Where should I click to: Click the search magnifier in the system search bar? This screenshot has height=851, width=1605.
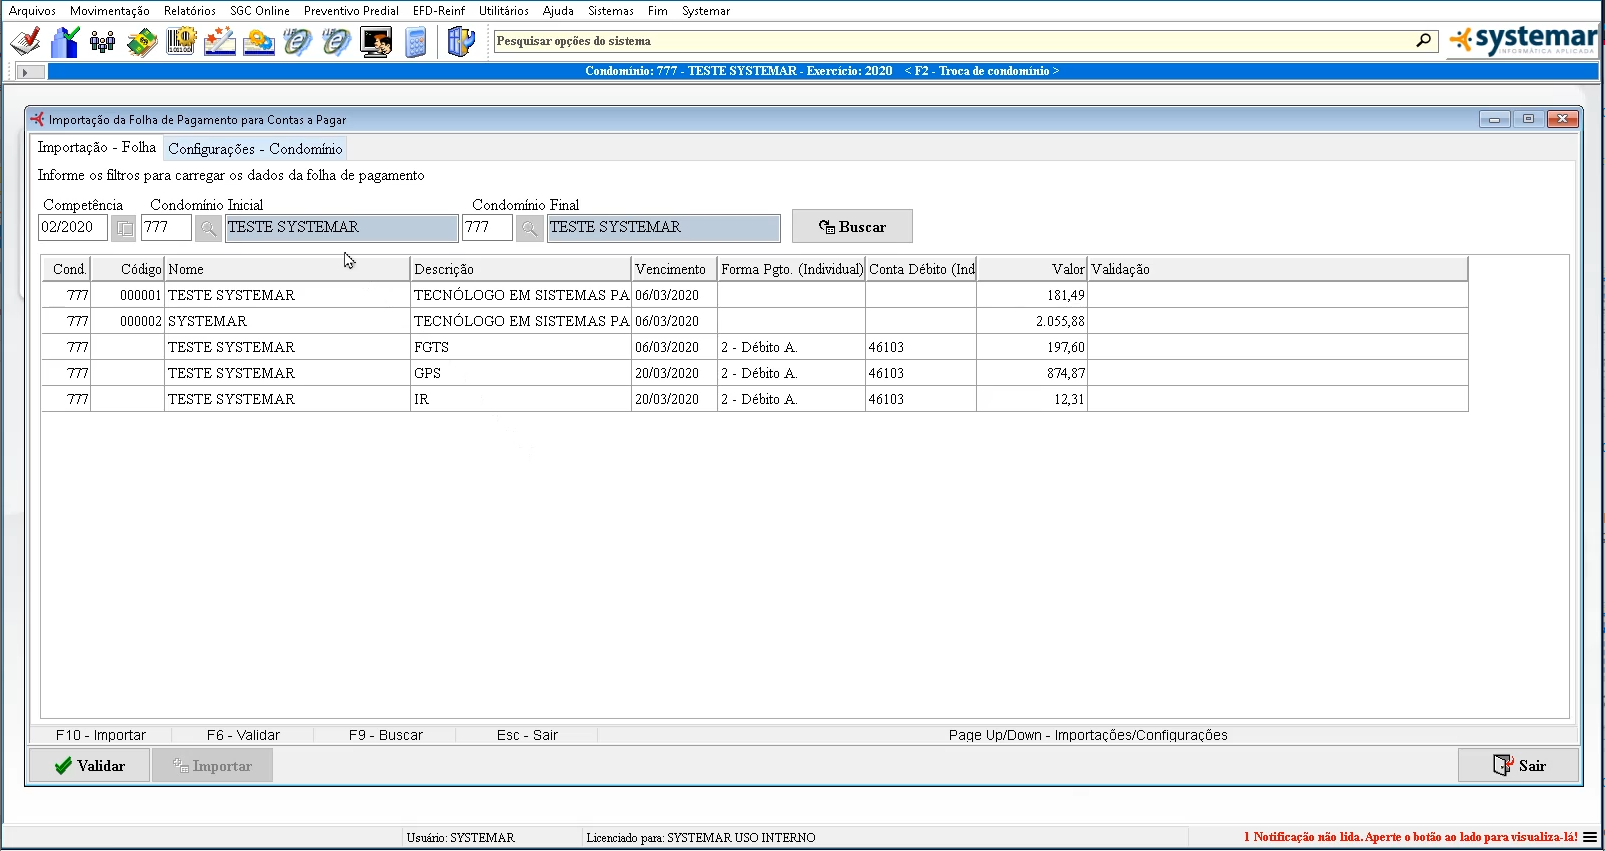[1423, 41]
